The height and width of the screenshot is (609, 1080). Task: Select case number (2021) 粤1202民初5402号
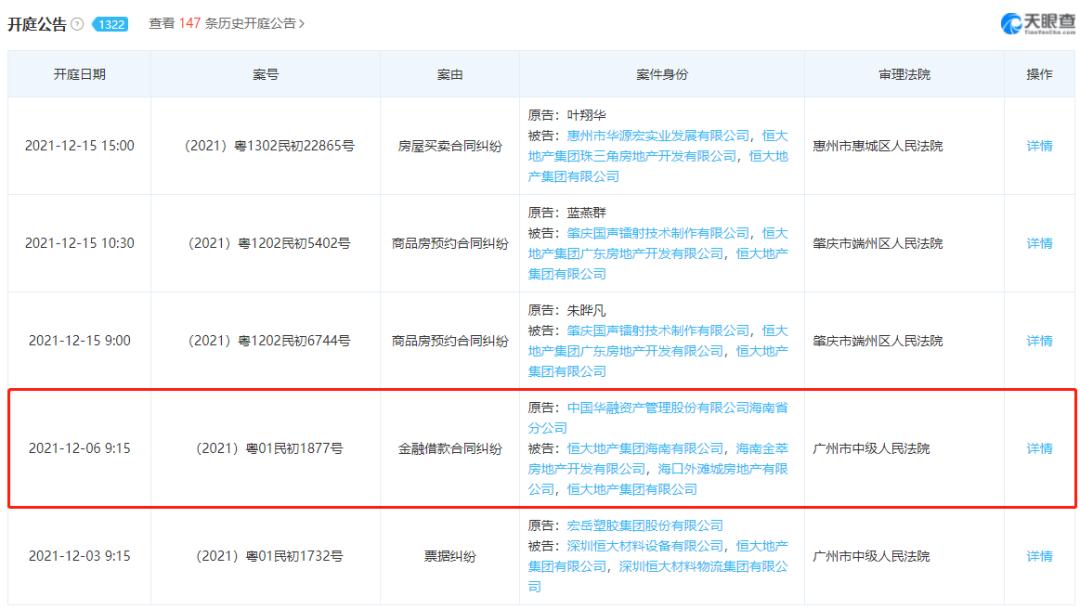[x=269, y=243]
